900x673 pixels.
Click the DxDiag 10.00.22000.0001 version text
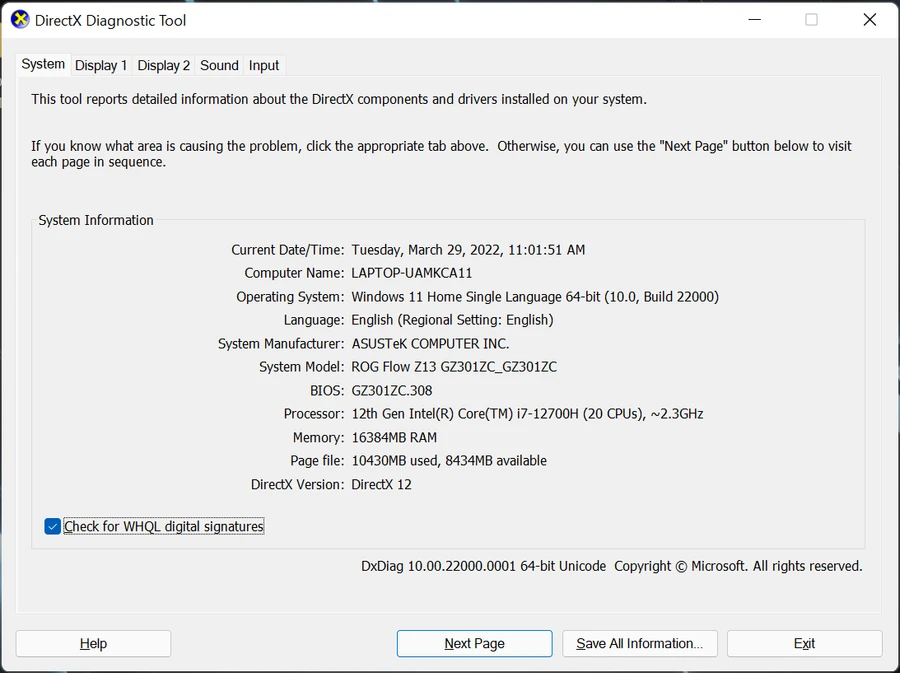pos(483,566)
